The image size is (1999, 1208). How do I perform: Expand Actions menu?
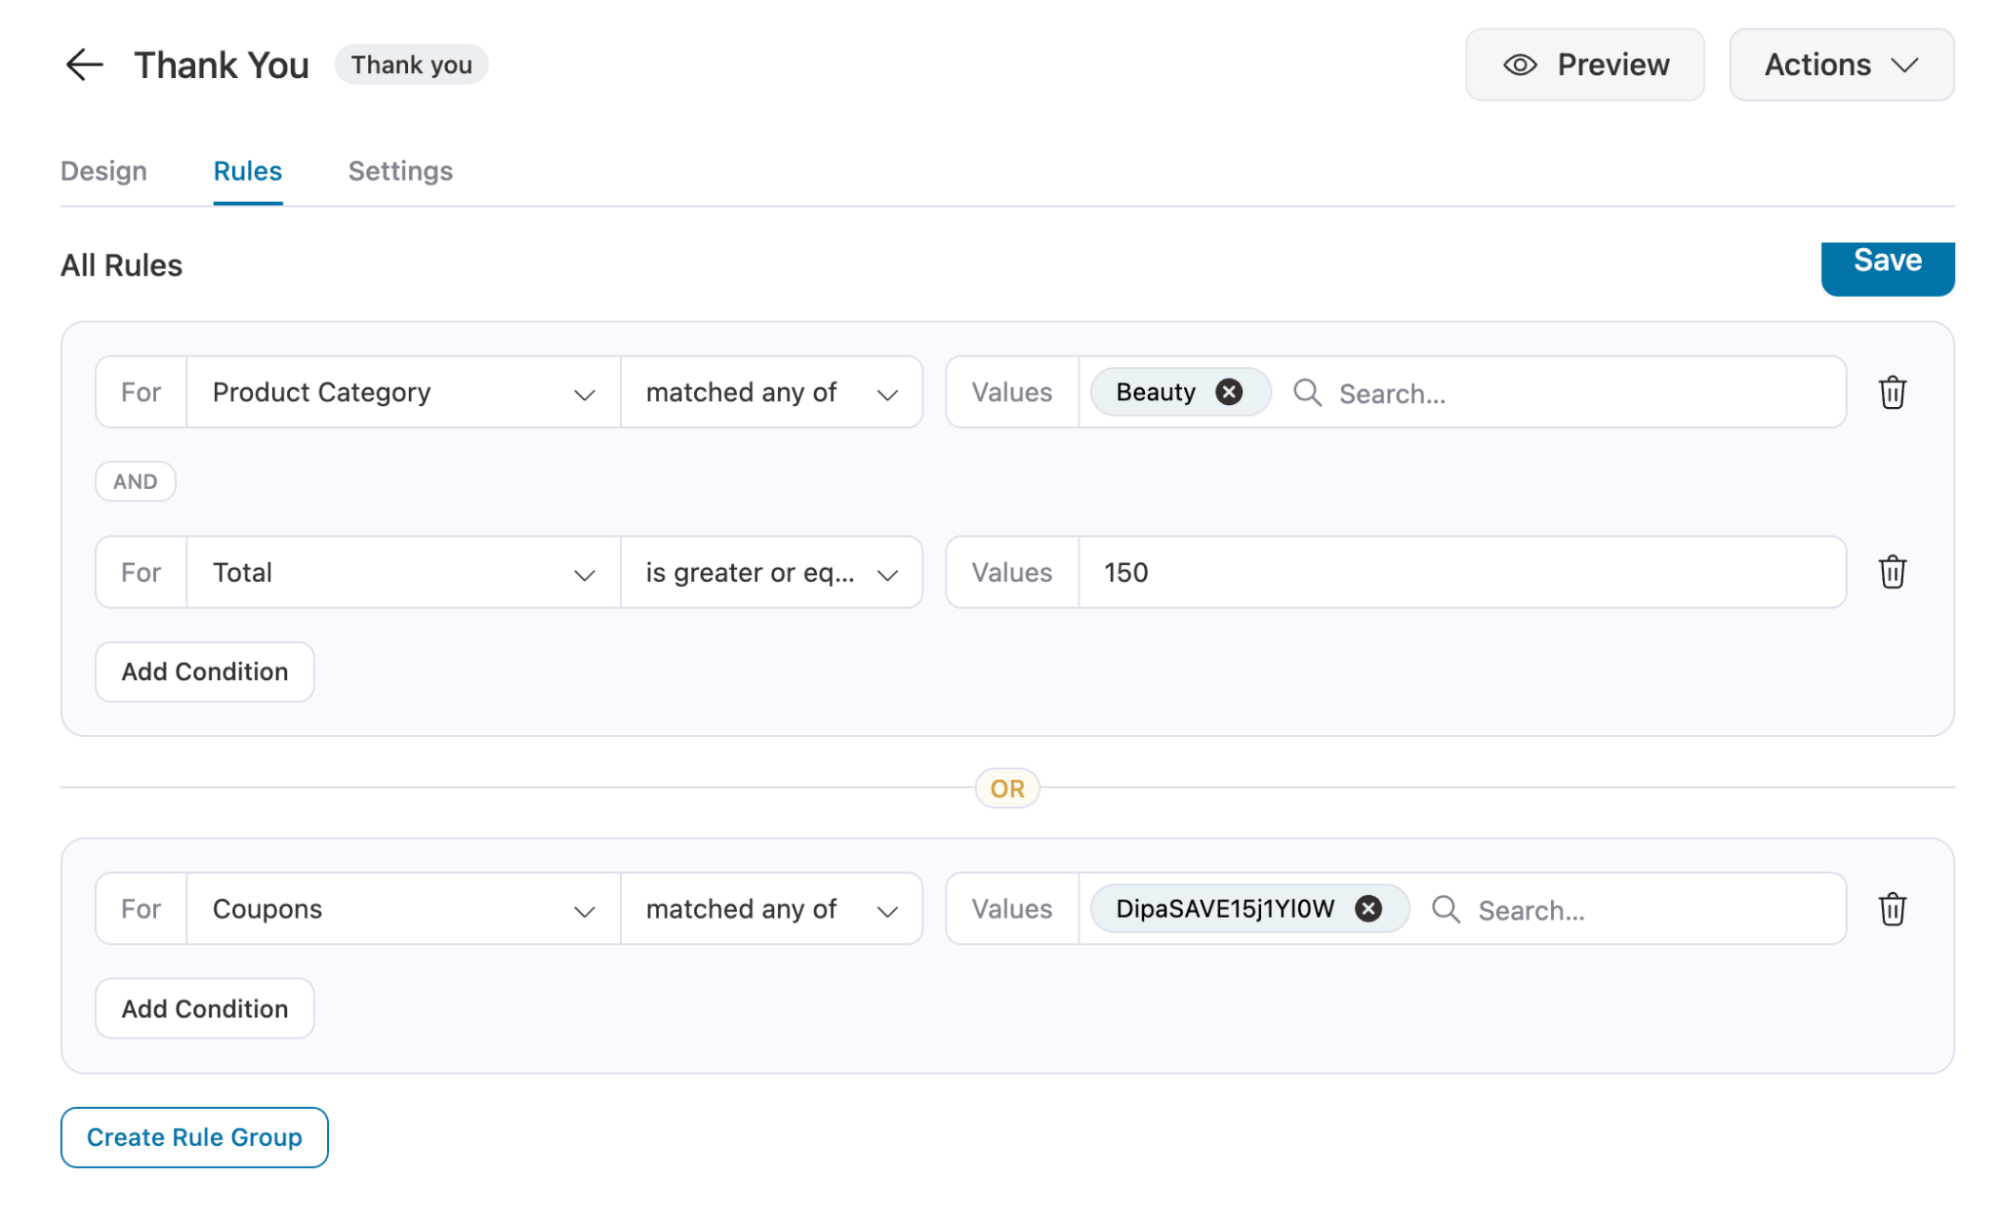pos(1841,63)
